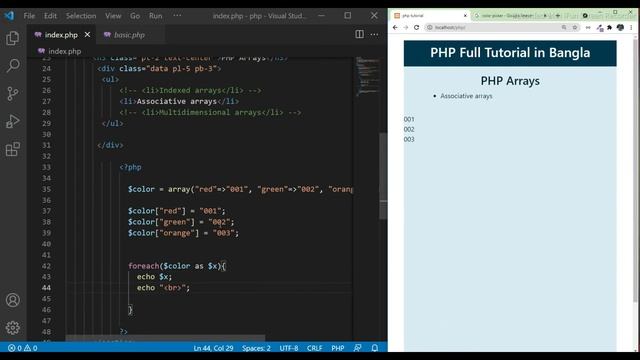The image size is (640, 360).
Task: Open the Selection menu
Action: click(81, 16)
